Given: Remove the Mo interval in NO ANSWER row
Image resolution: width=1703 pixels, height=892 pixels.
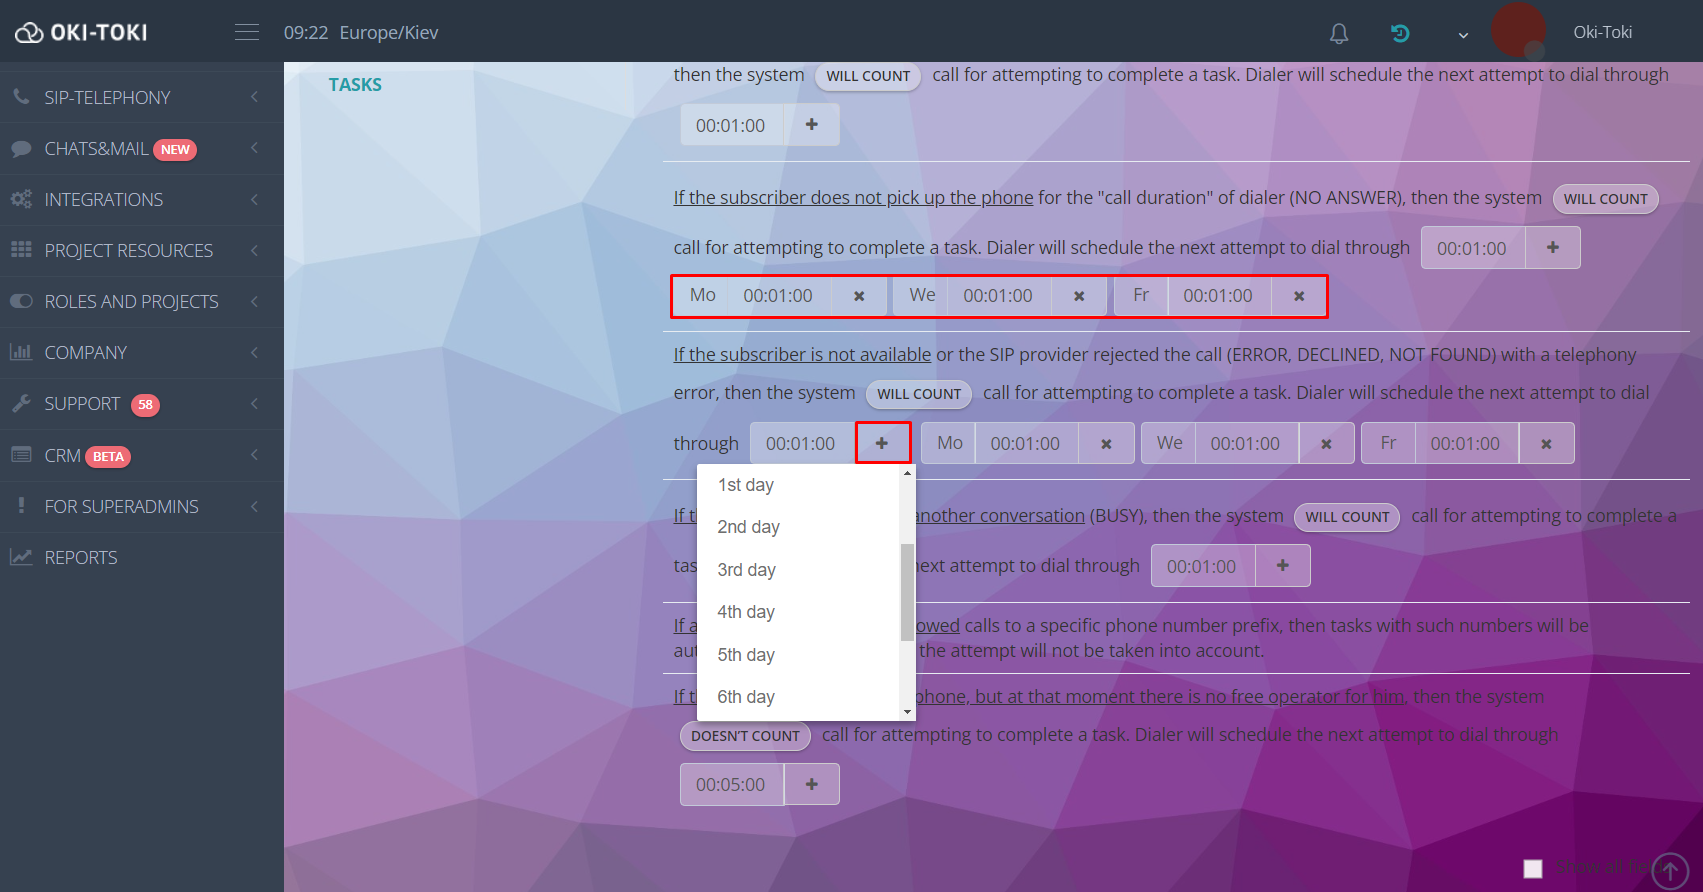Looking at the screenshot, I should pyautogui.click(x=859, y=296).
